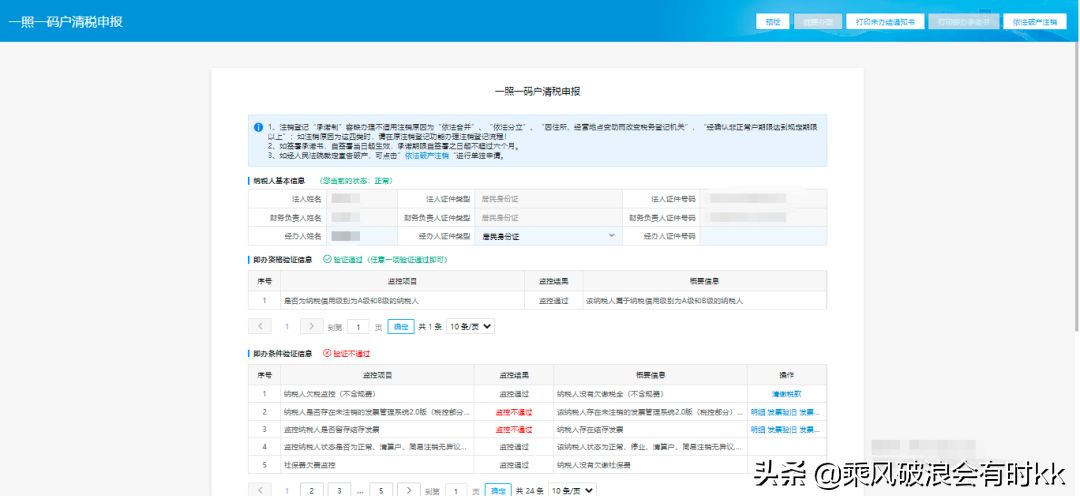Click 依法破产注销 button in header

1035,21
